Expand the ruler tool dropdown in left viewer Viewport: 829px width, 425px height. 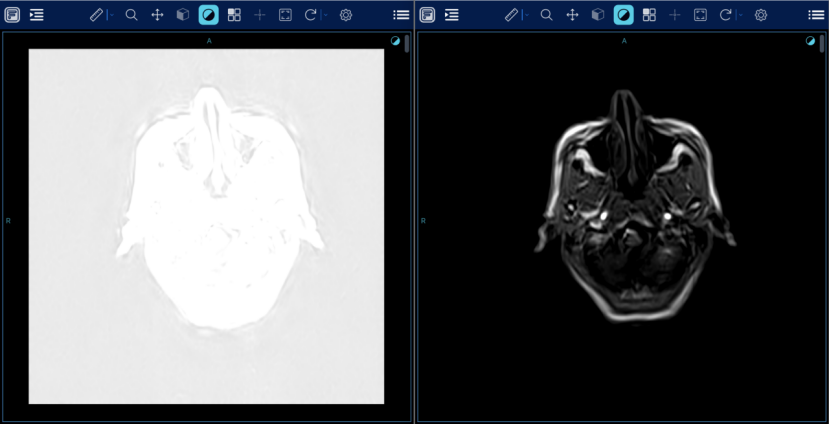[x=110, y=15]
